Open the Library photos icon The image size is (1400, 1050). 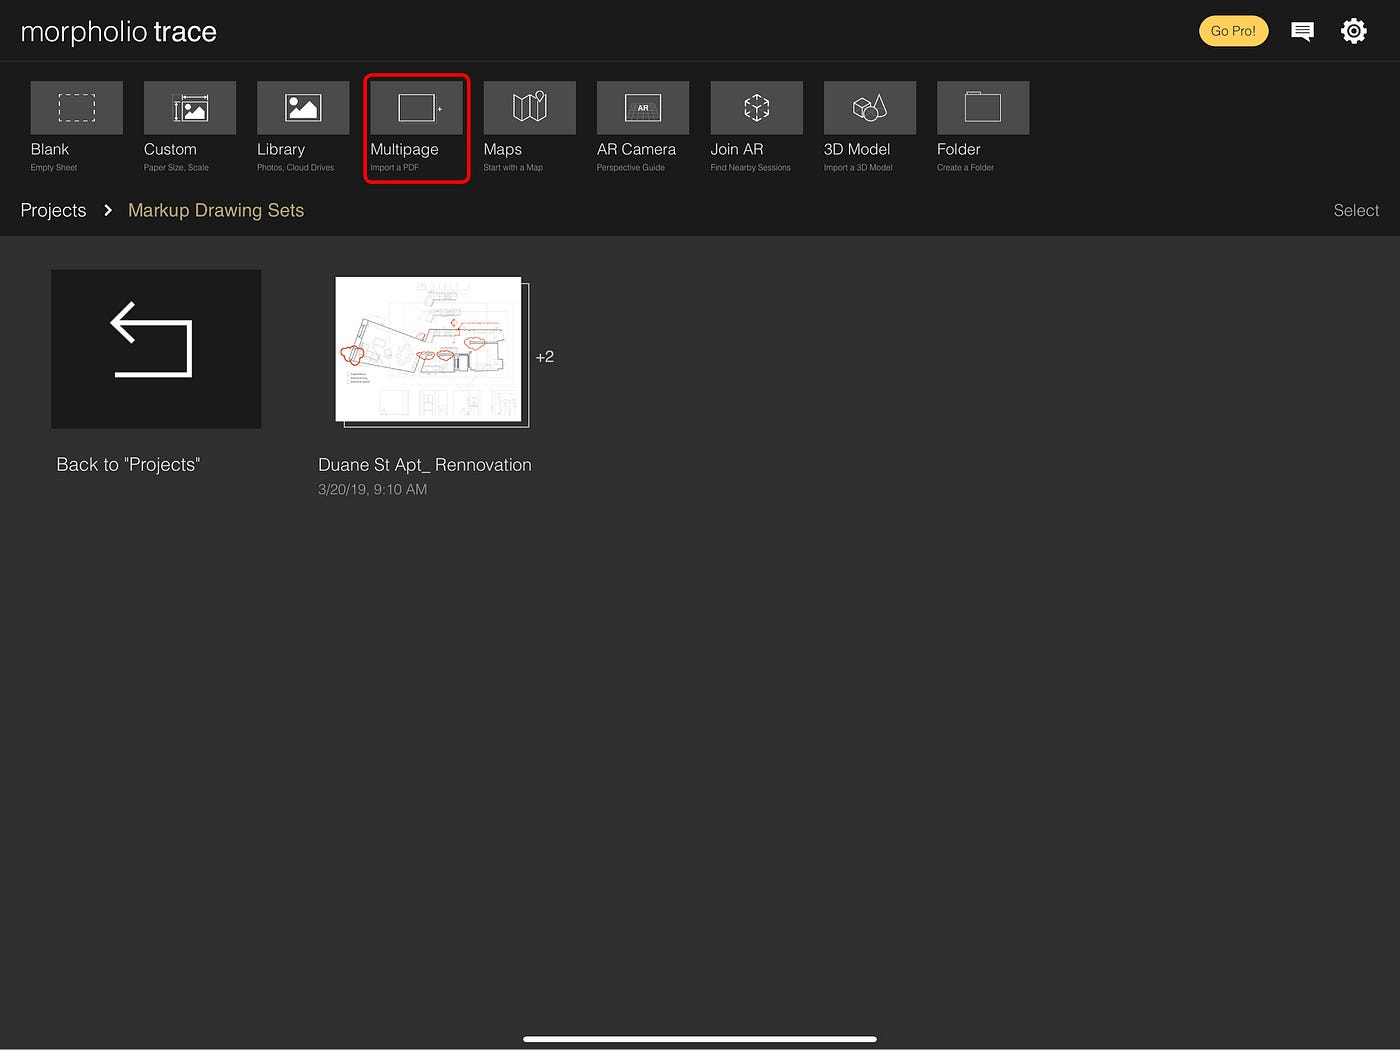(x=303, y=108)
